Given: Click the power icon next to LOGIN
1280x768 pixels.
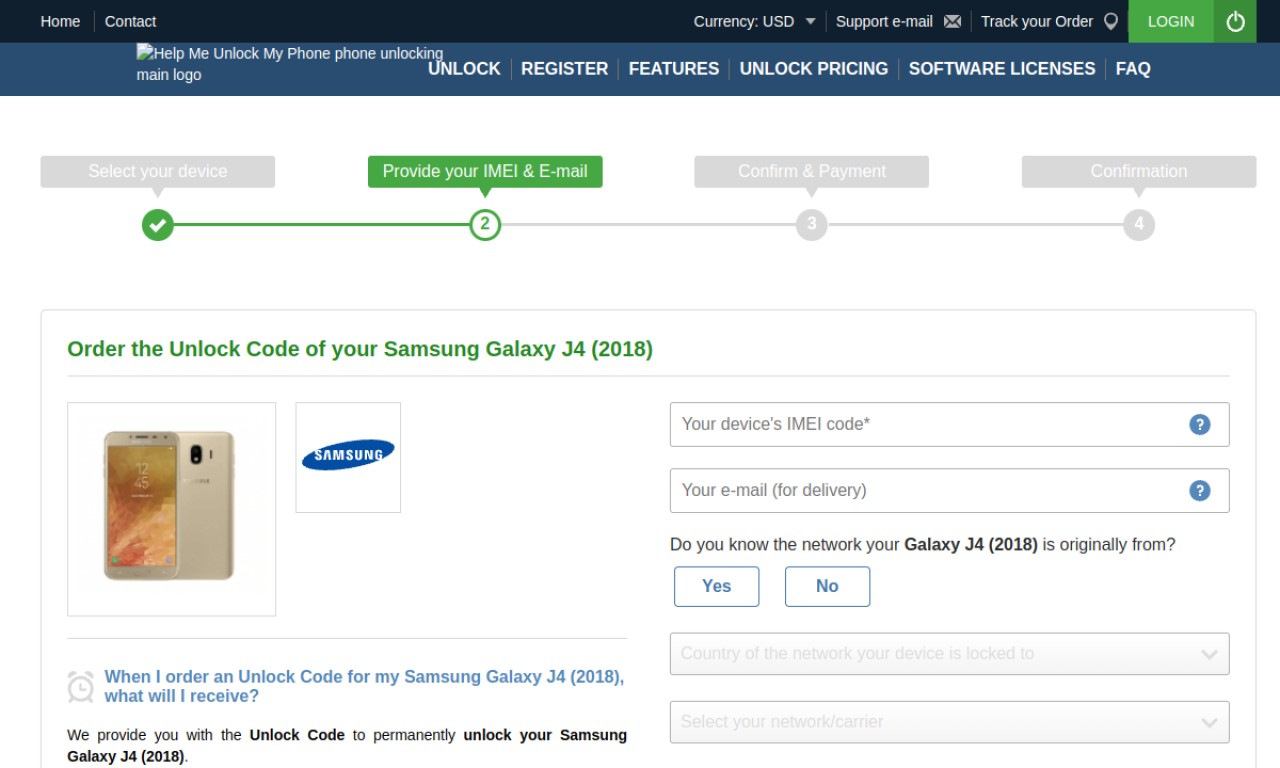Looking at the screenshot, I should coord(1235,21).
